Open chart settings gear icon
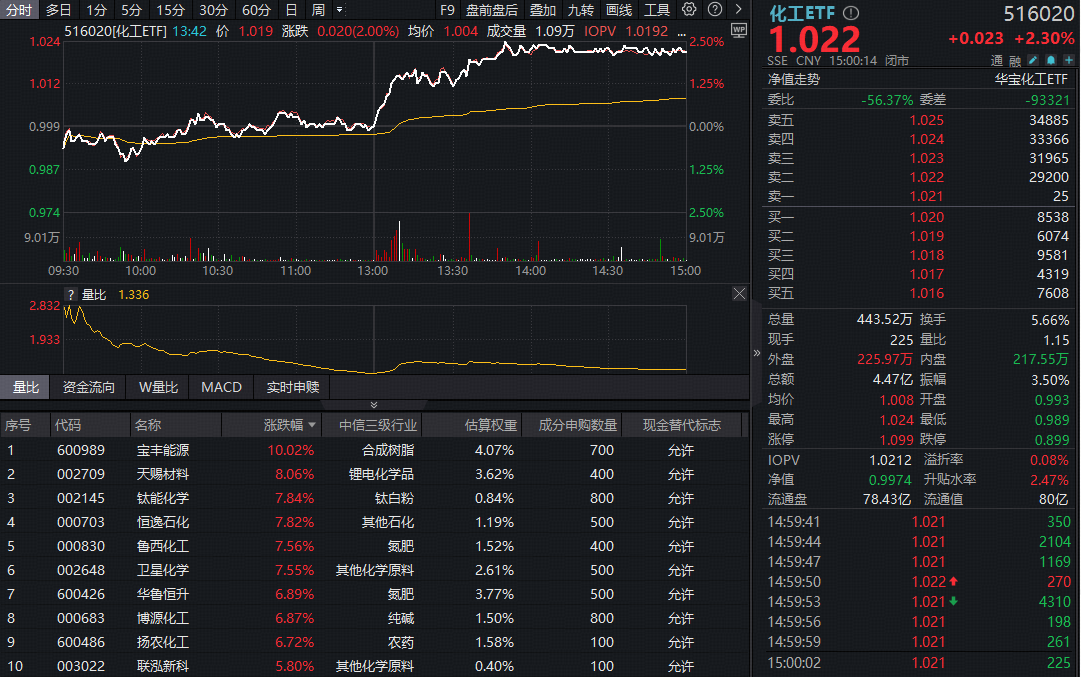The image size is (1081, 677). click(689, 10)
